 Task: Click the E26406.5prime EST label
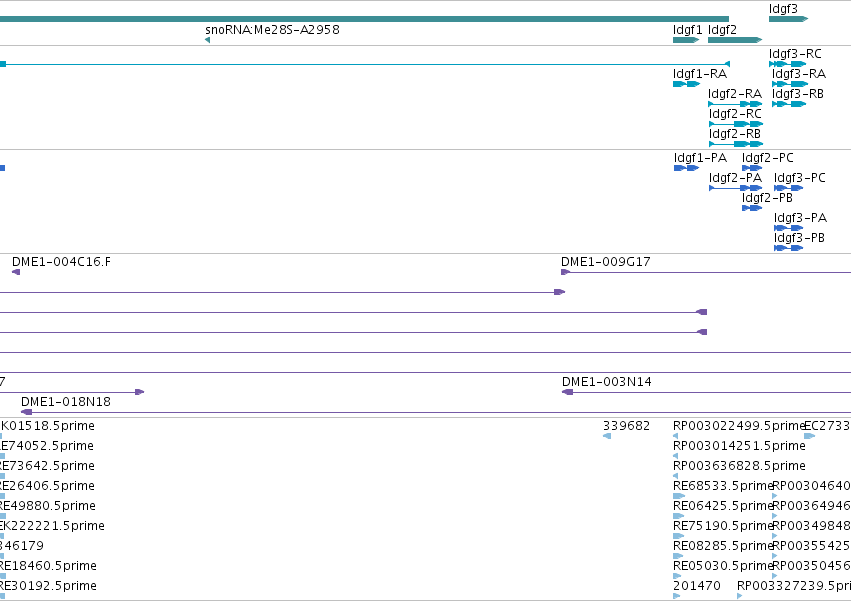[x=47, y=486]
